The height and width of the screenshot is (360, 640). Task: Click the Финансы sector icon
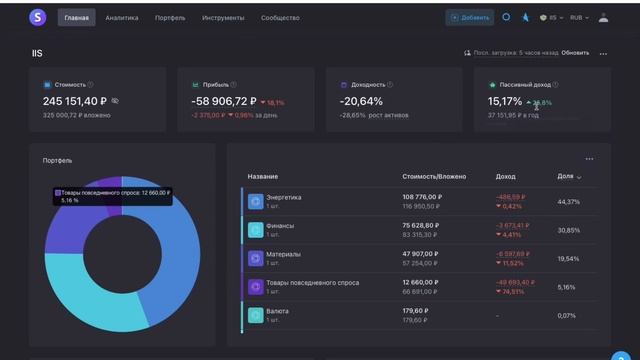pos(256,230)
